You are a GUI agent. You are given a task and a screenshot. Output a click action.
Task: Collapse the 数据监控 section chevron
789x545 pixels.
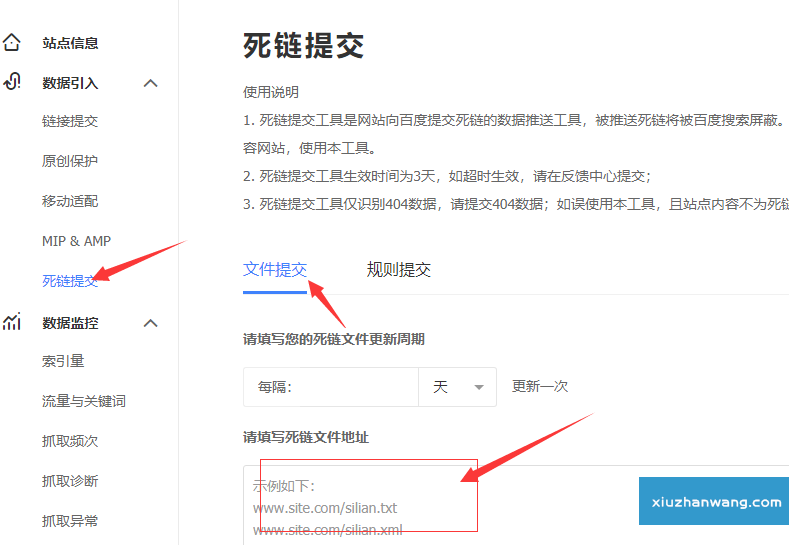pos(151,323)
